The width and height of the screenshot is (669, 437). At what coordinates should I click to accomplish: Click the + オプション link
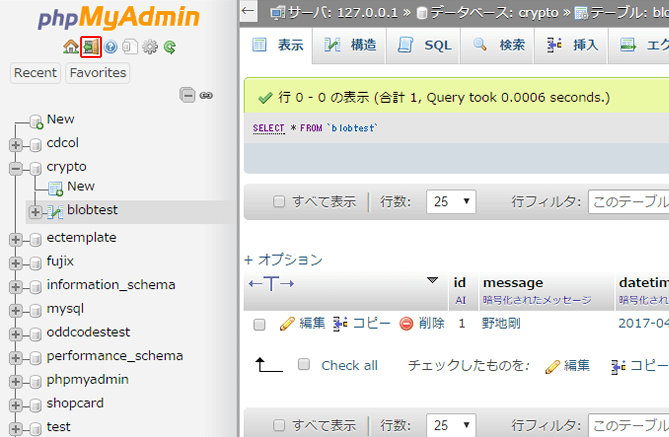(283, 259)
